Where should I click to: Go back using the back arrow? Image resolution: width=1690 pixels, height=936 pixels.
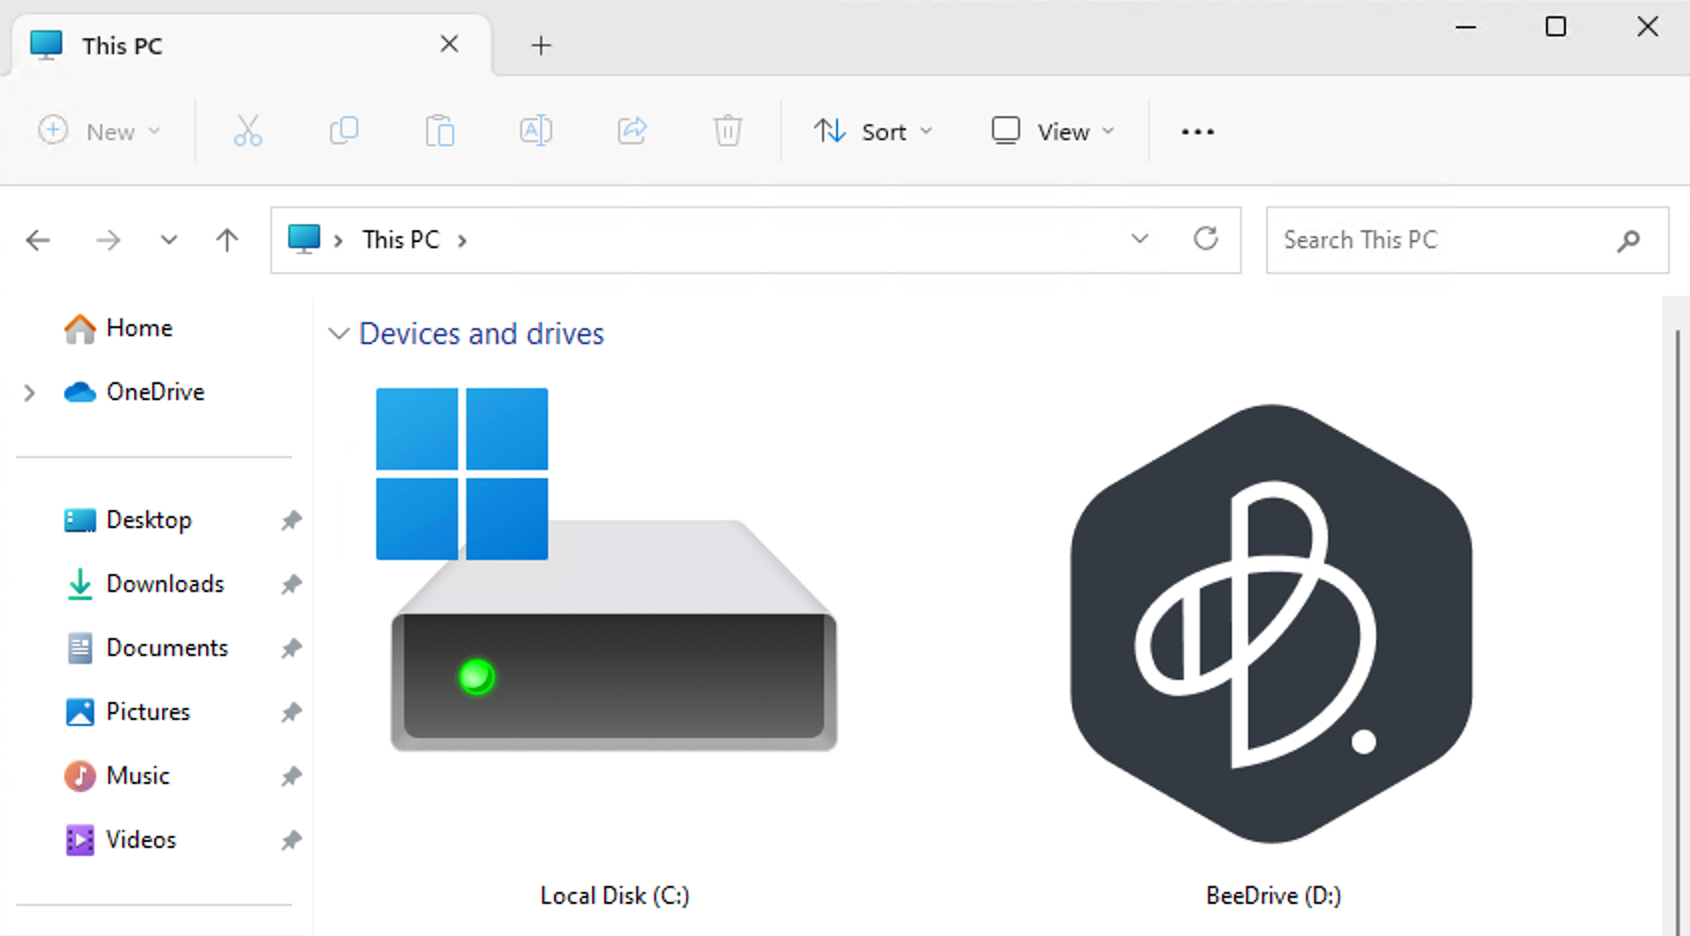point(38,240)
